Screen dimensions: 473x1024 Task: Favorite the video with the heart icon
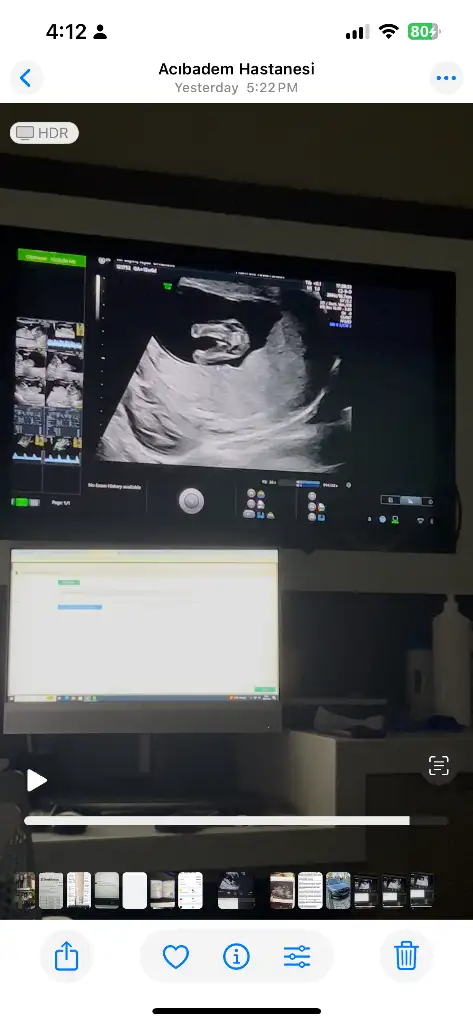click(x=176, y=957)
